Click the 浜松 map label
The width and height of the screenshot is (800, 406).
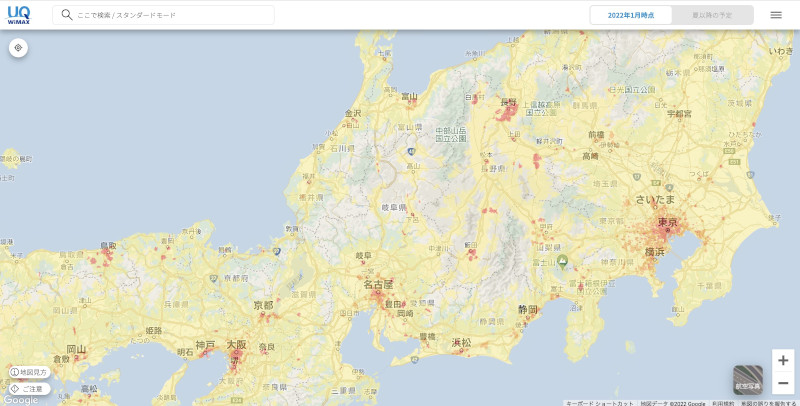(x=461, y=343)
